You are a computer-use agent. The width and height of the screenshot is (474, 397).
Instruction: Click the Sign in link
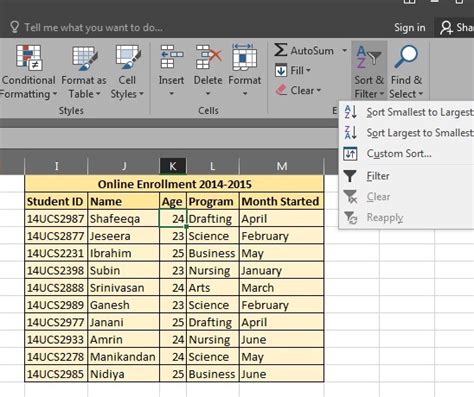(x=410, y=28)
